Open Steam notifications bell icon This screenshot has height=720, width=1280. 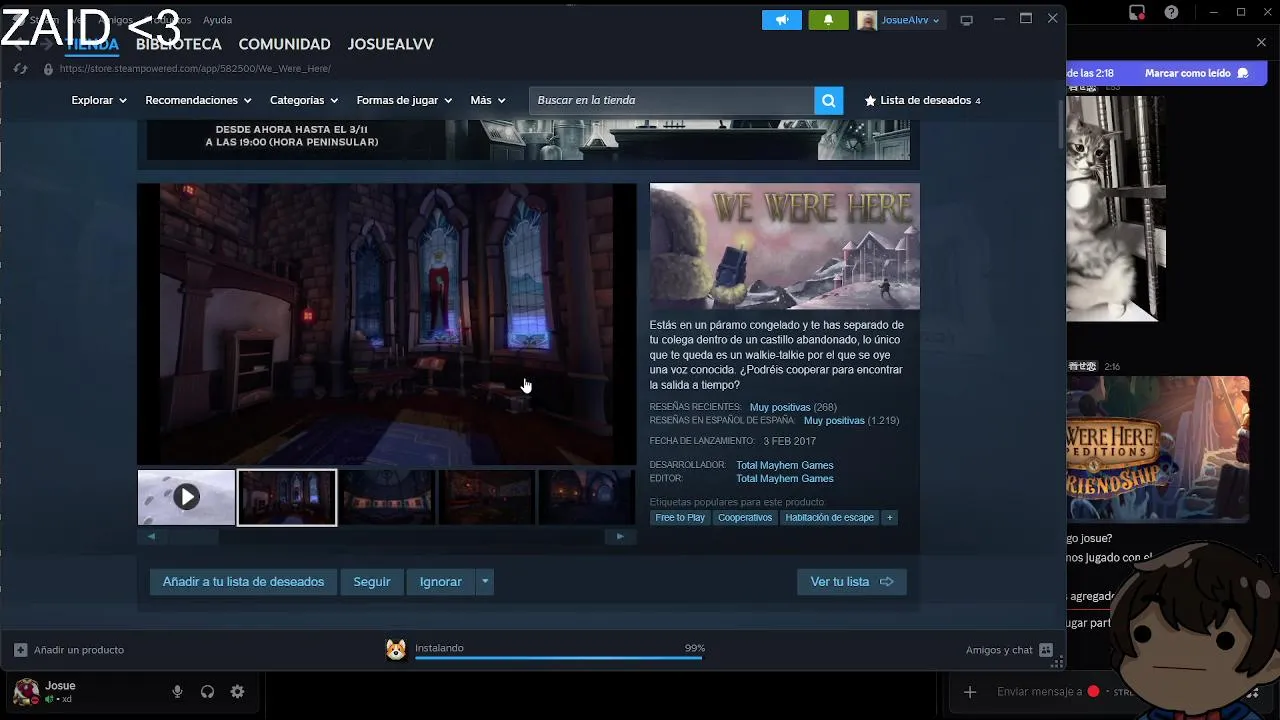pos(828,20)
